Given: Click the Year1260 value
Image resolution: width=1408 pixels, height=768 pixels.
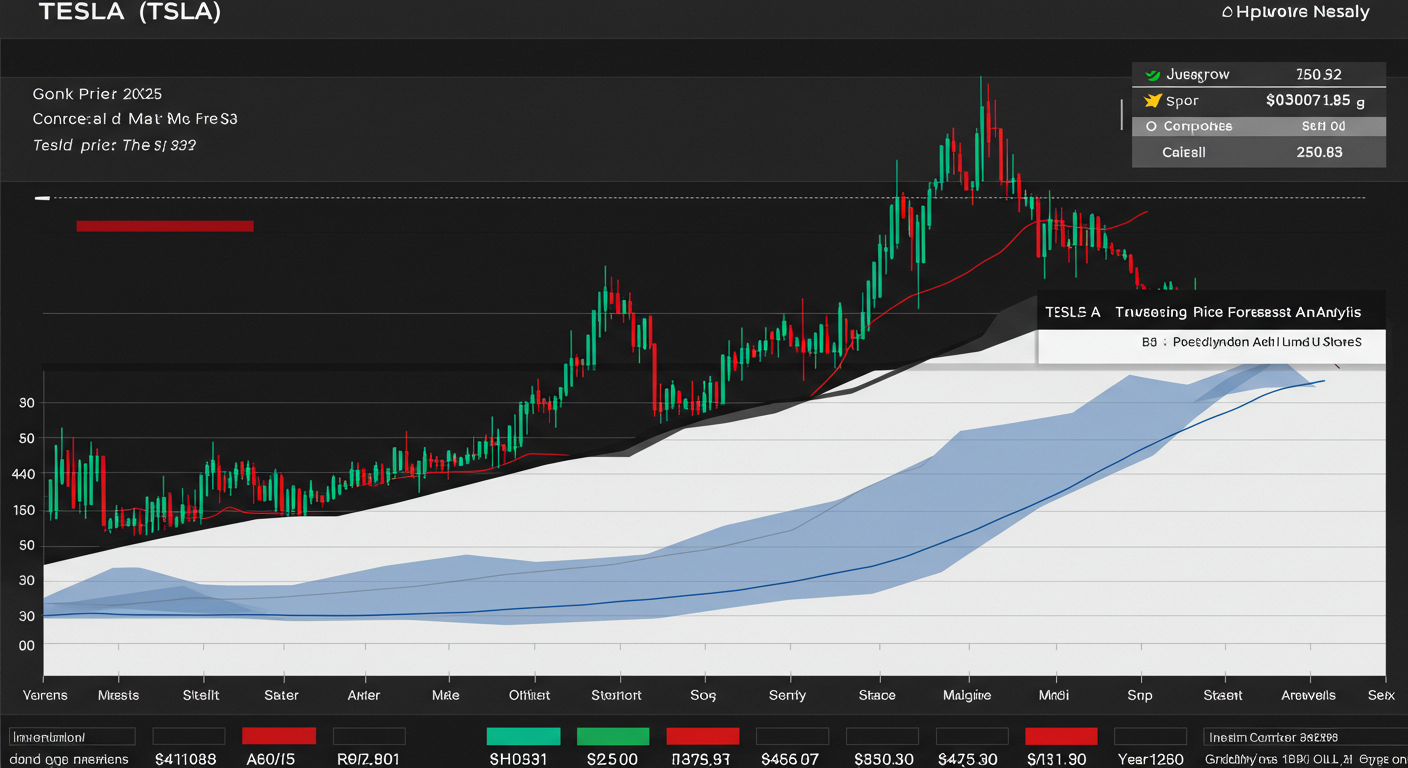Looking at the screenshot, I should (1150, 759).
